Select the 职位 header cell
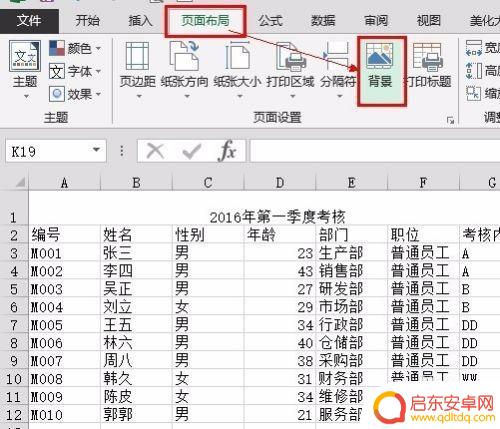Image resolution: width=500 pixels, height=429 pixels. (x=423, y=235)
